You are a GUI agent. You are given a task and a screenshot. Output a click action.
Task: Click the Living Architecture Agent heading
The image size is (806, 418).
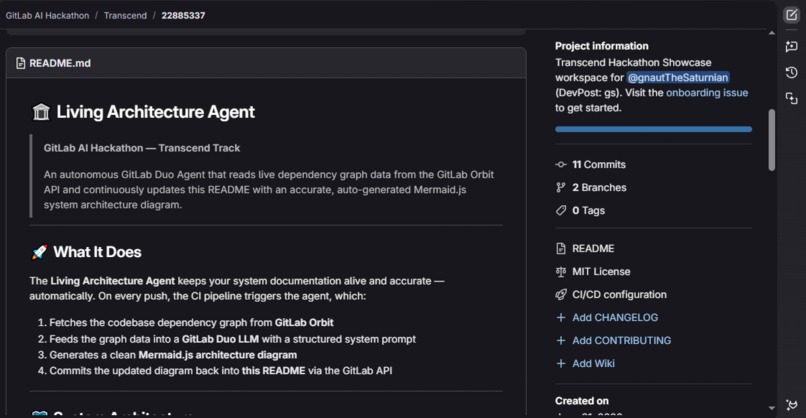(155, 112)
